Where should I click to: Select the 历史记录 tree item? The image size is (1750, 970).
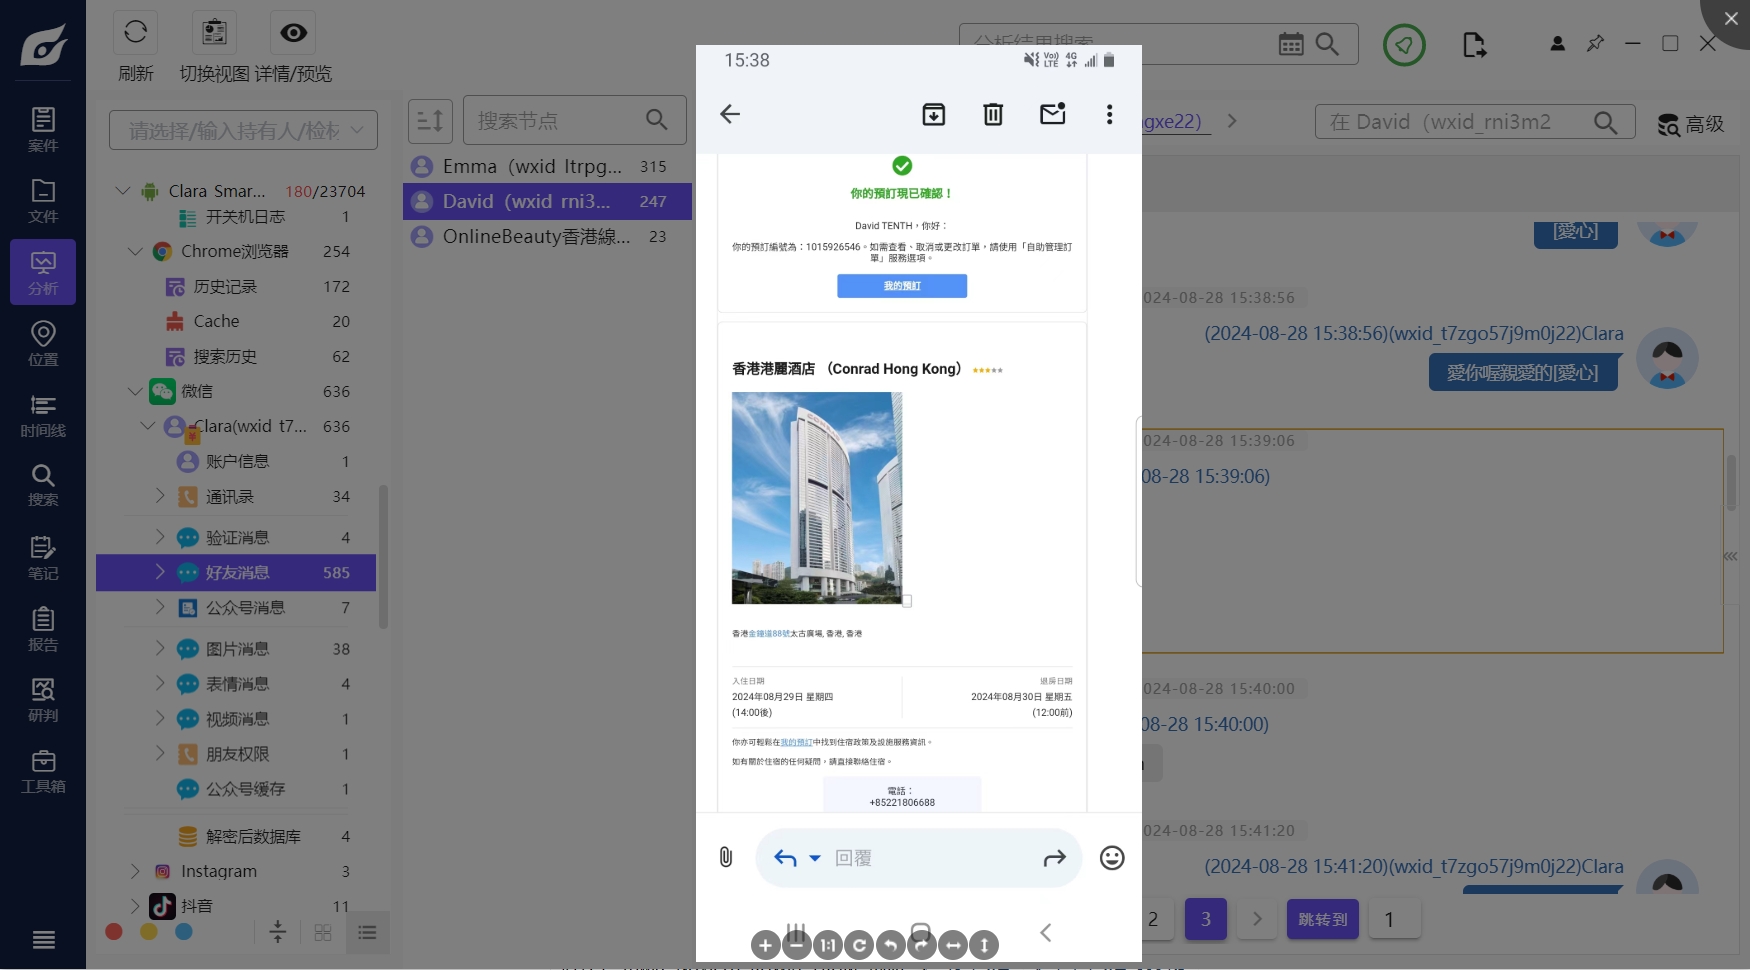click(225, 287)
